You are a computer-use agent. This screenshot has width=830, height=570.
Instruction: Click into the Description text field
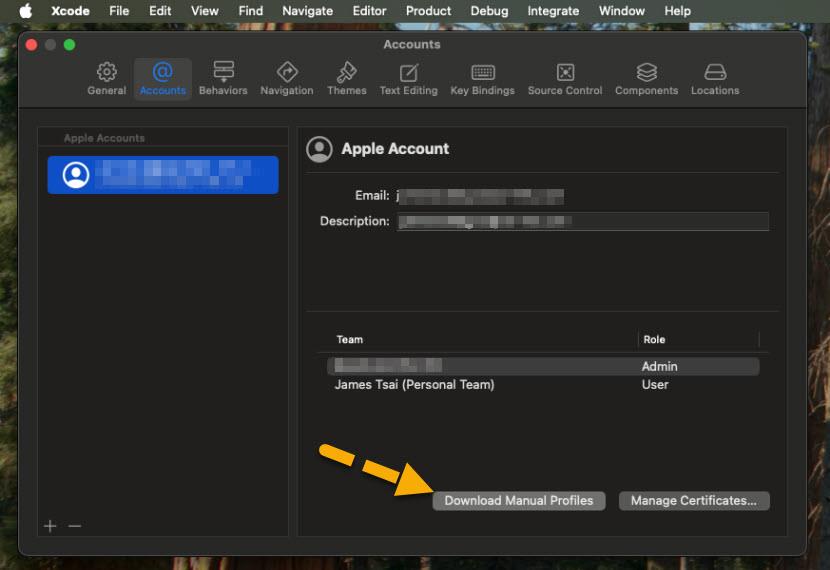point(583,221)
